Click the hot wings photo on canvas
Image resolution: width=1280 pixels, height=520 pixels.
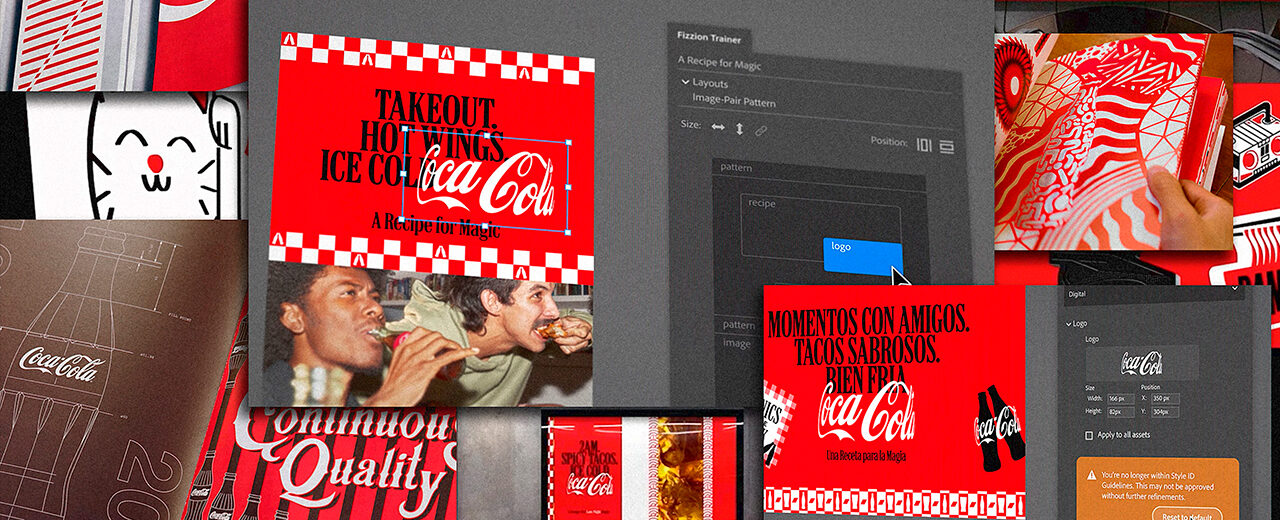[x=431, y=334]
